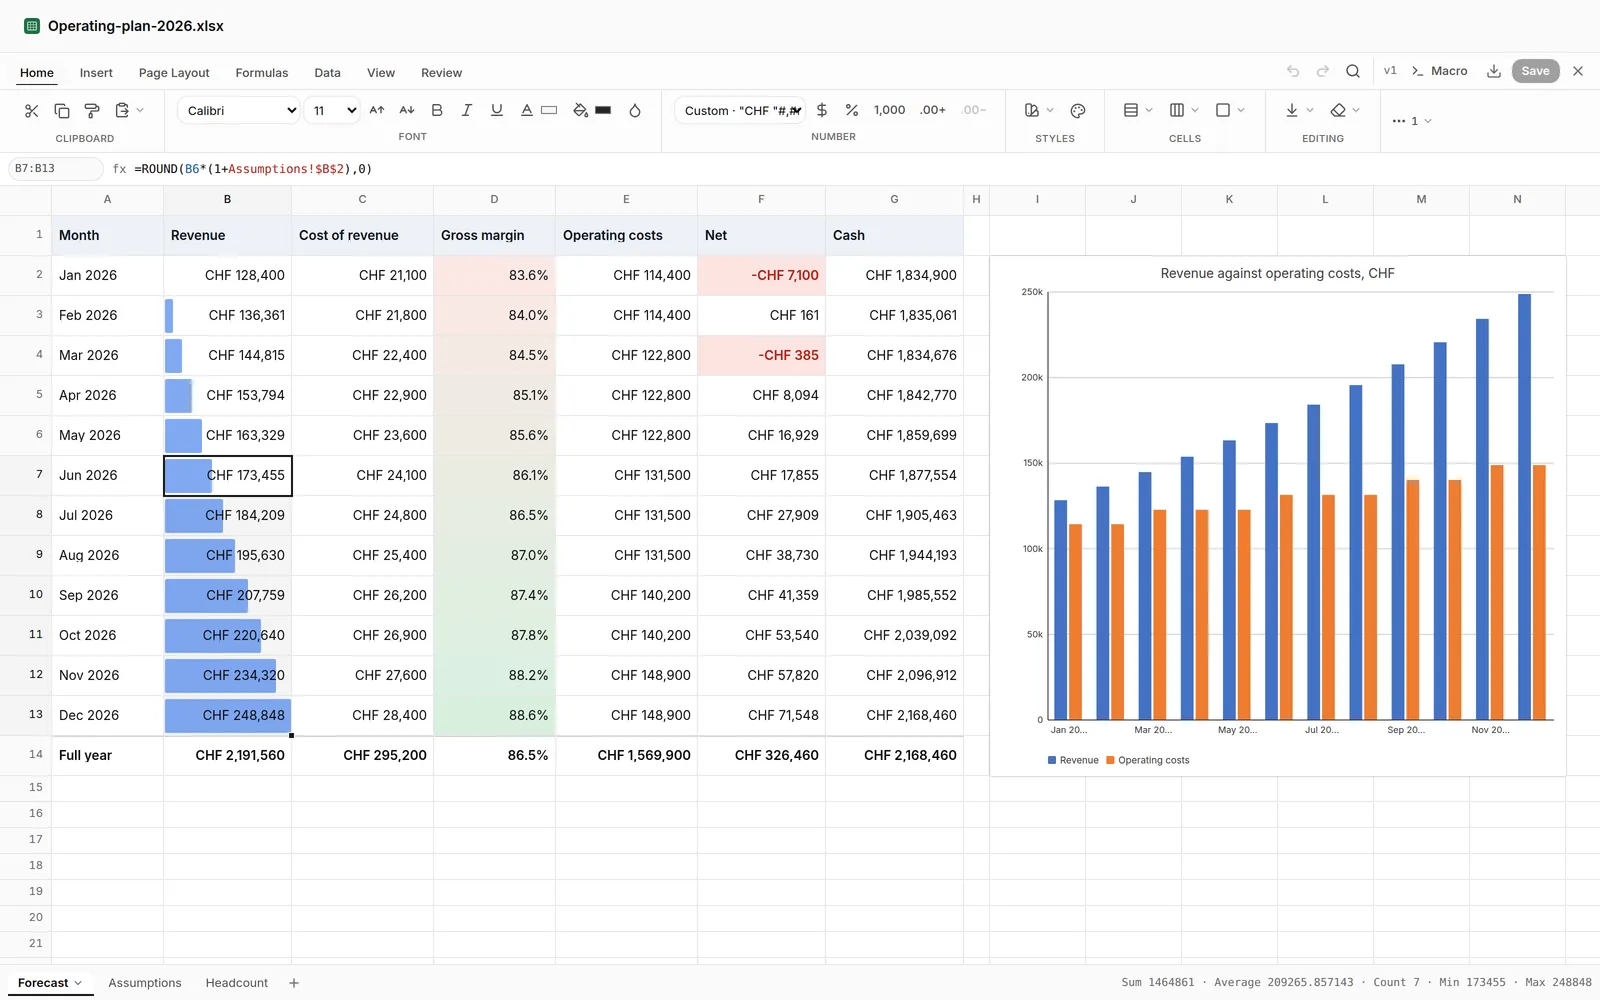This screenshot has width=1600, height=1000.
Task: Open the paste options arrow
Action: (140, 111)
